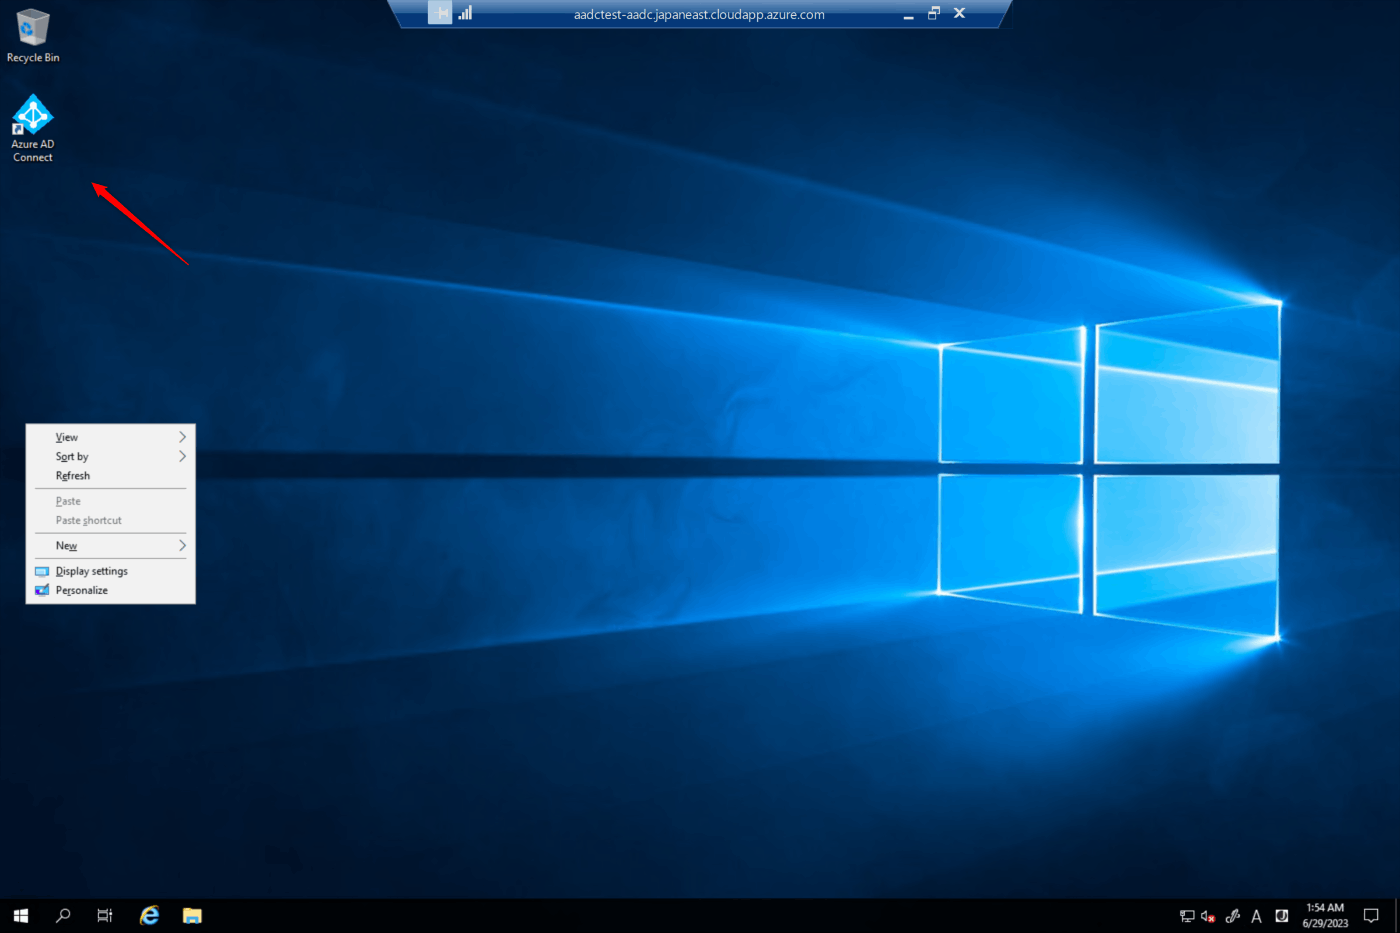This screenshot has height=933, width=1400.
Task: Click the Show desktop strip at taskbar end
Action: coord(1397,915)
